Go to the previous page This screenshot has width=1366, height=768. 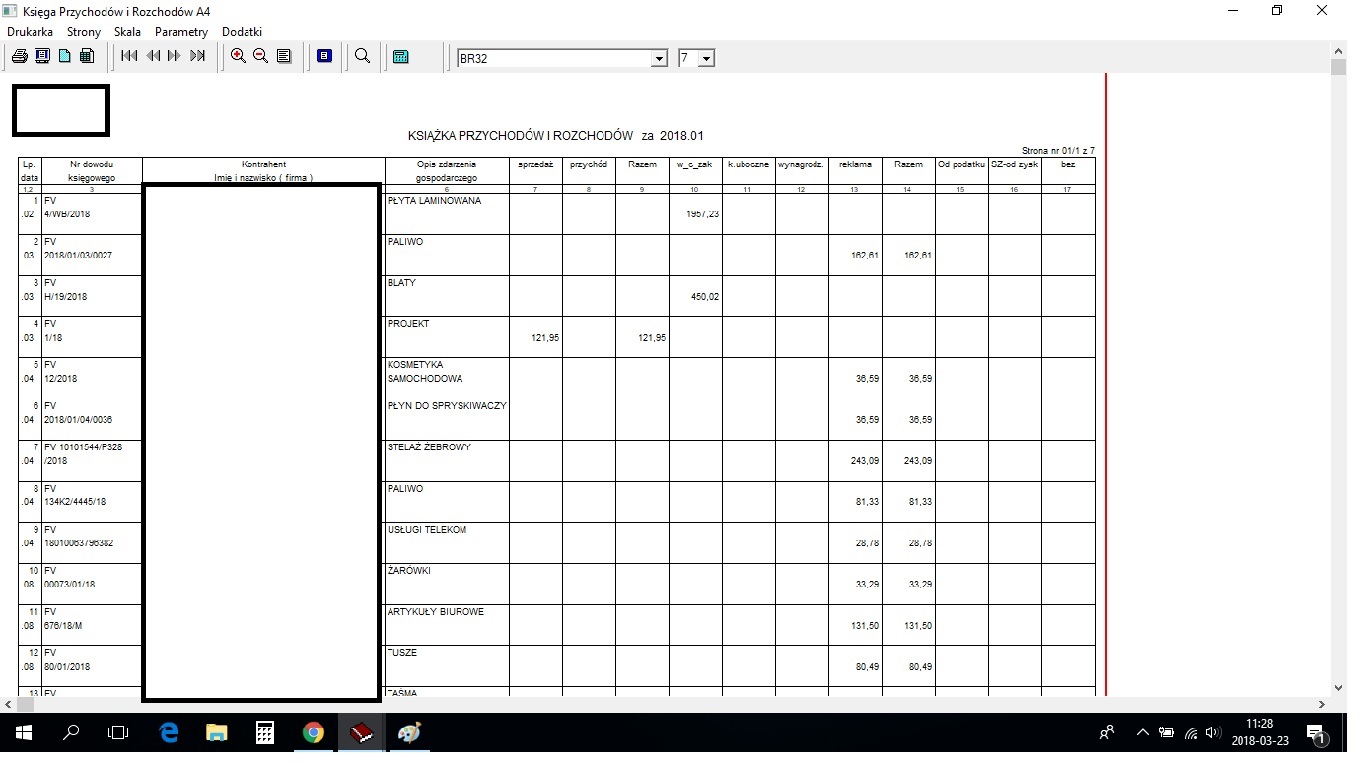point(153,57)
